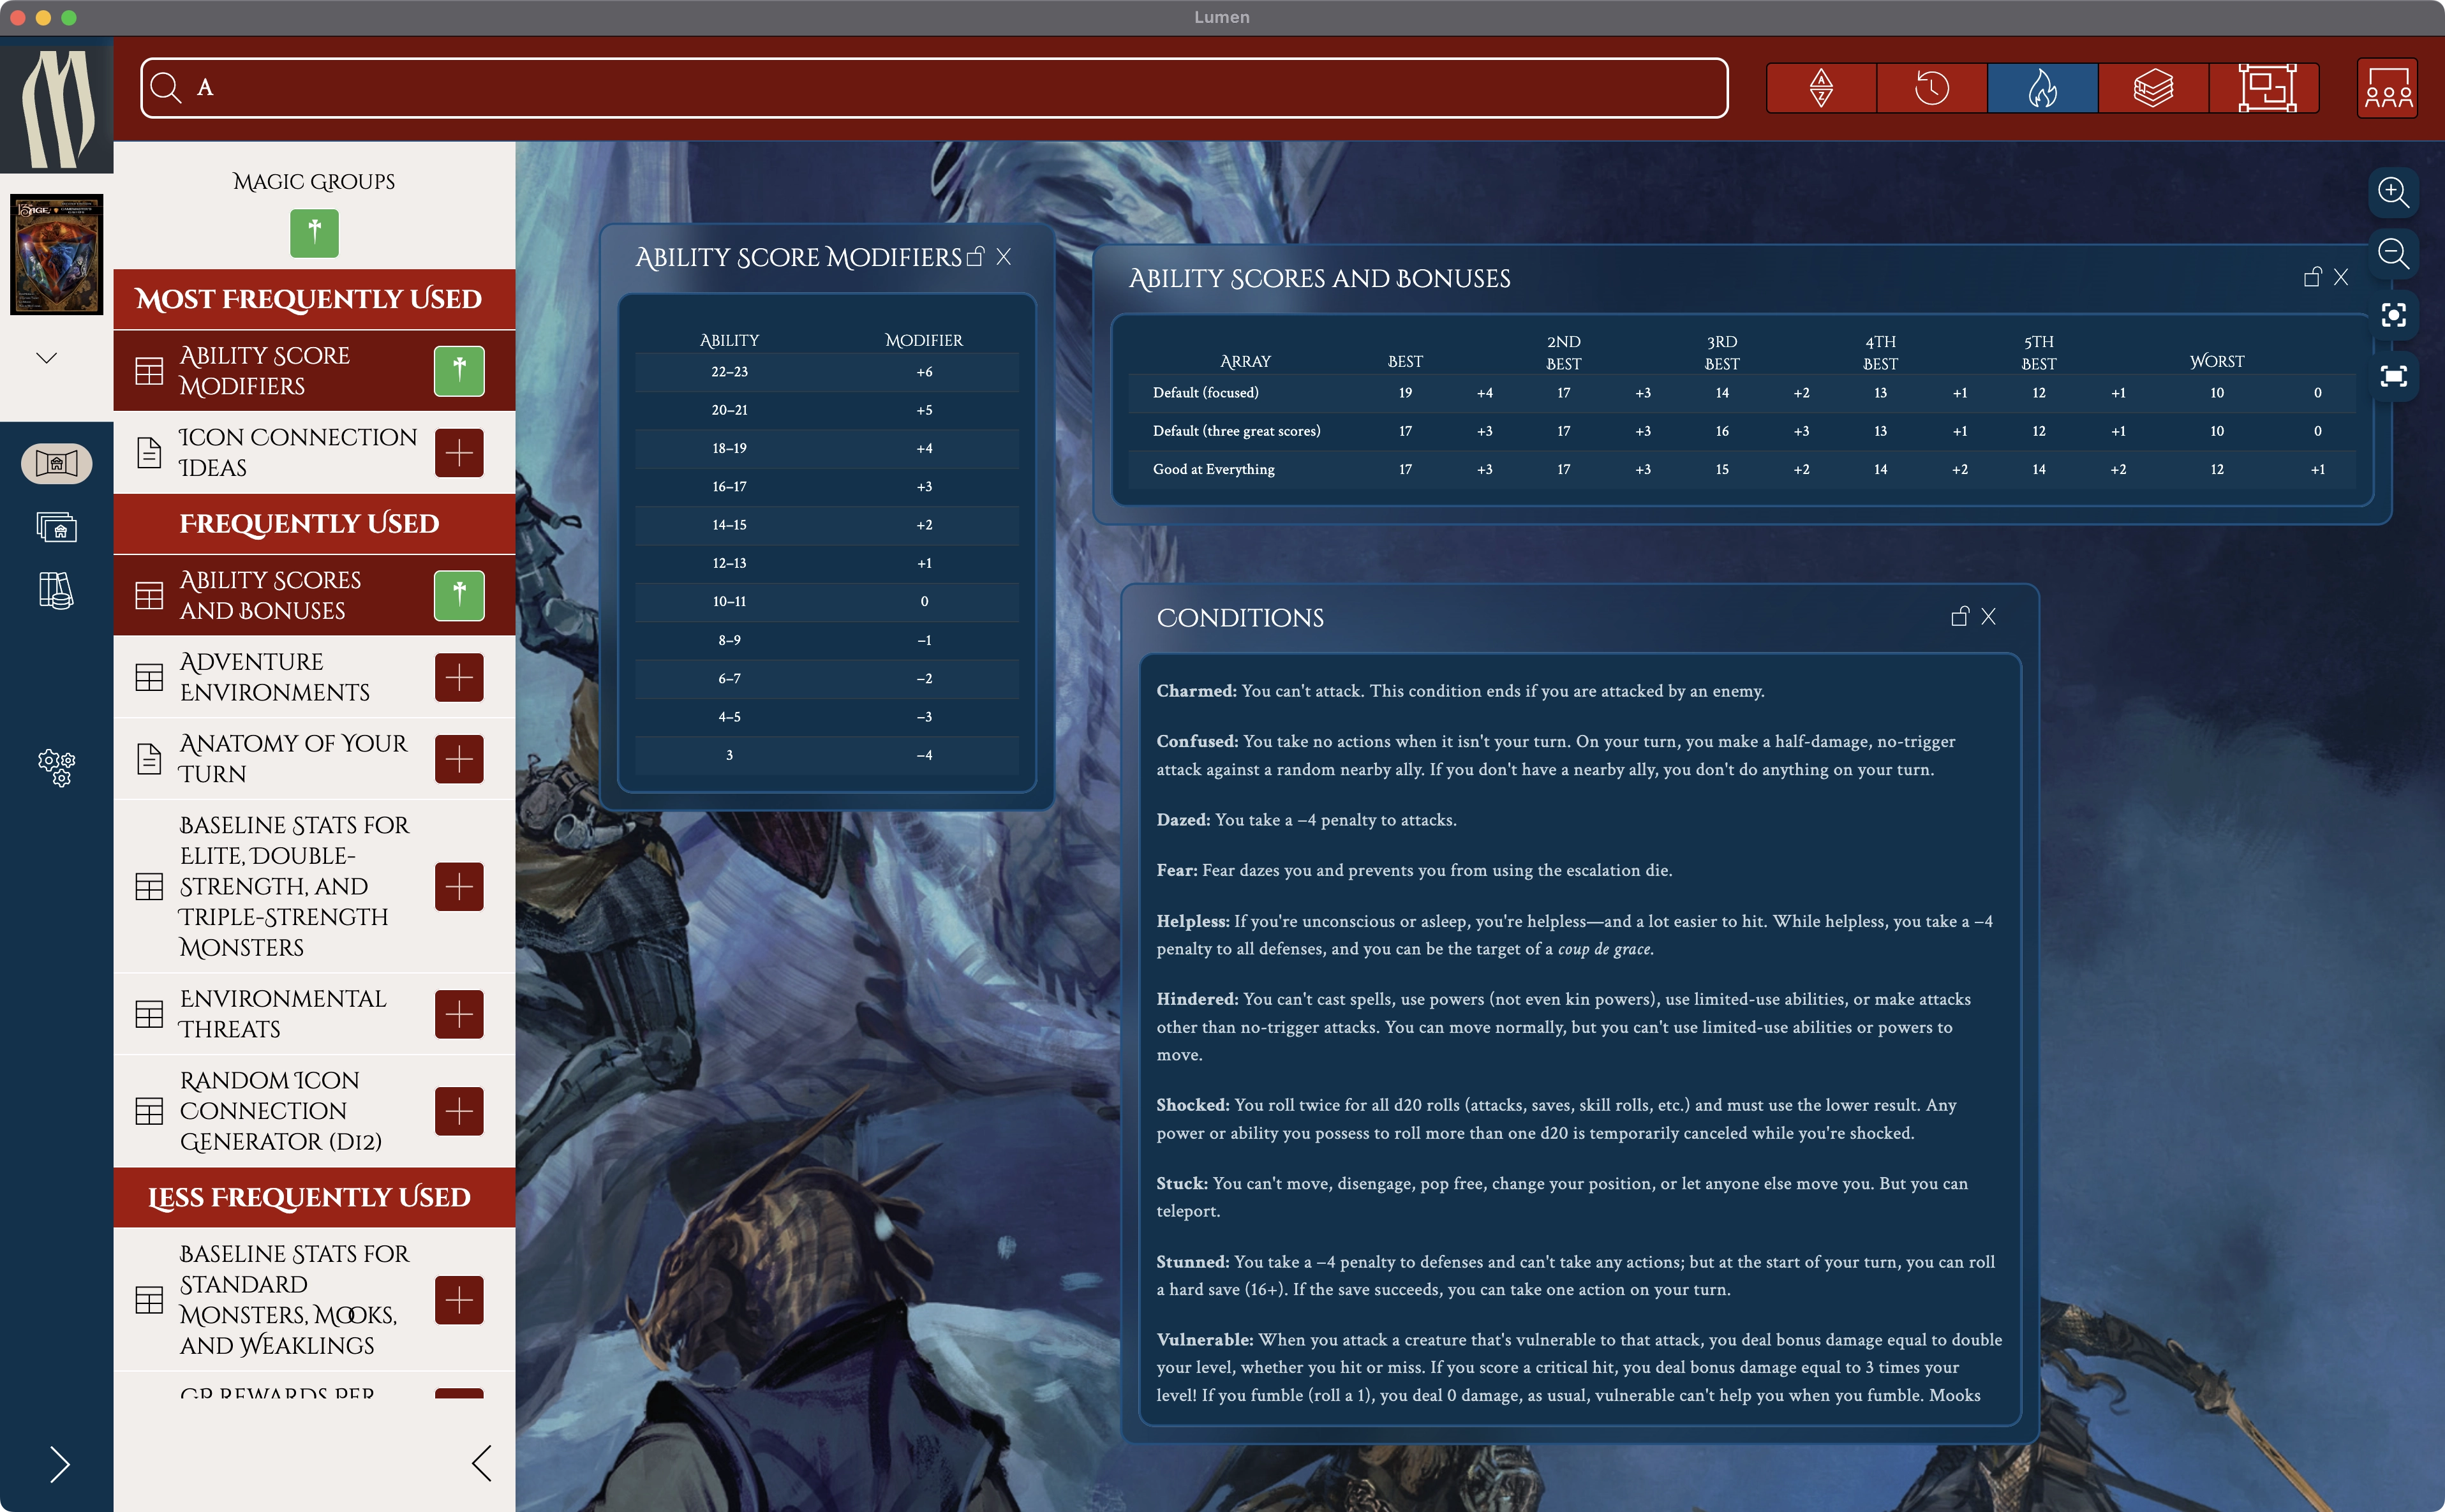
Task: Open the stacked books icon in toolbar
Action: (x=2152, y=88)
